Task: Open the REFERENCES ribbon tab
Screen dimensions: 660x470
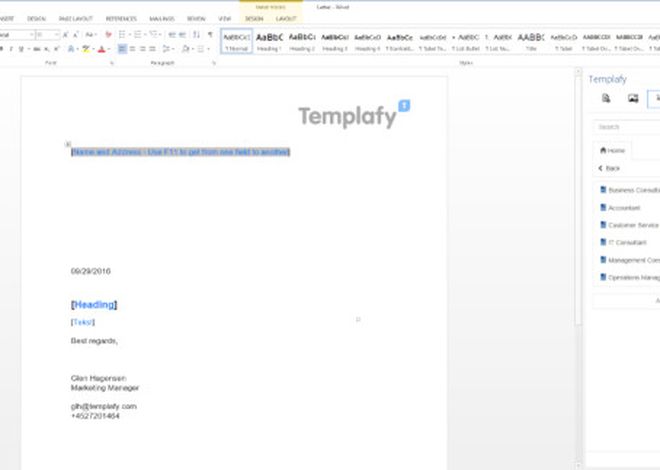Action: pyautogui.click(x=121, y=19)
